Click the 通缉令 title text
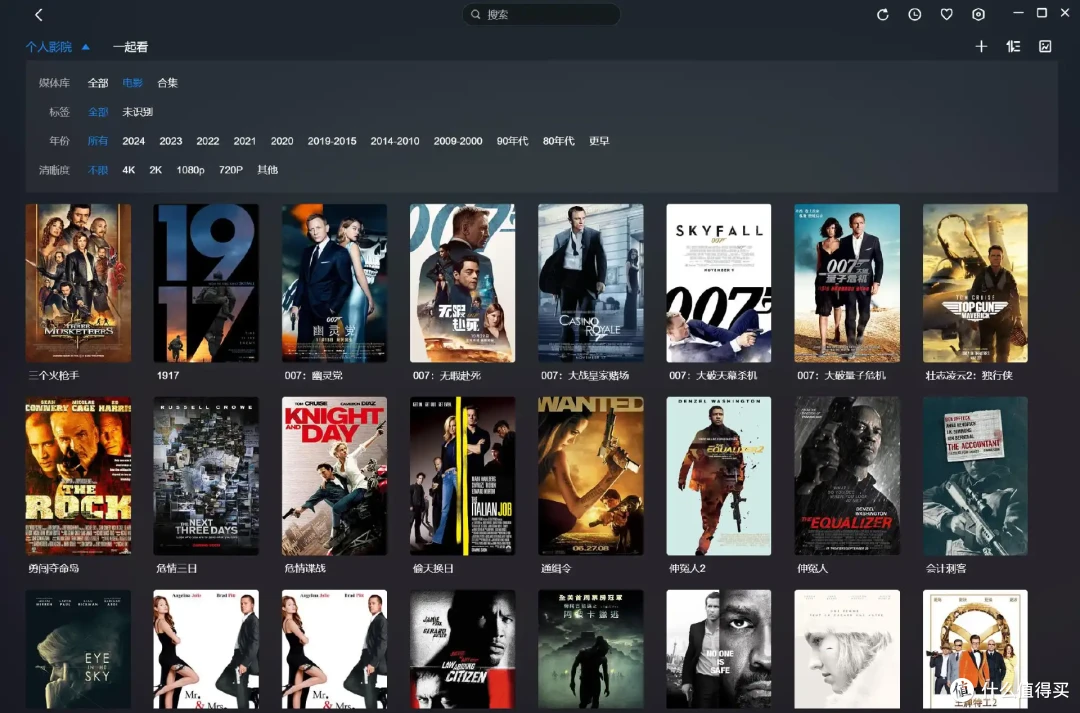This screenshot has height=713, width=1080. pos(557,568)
